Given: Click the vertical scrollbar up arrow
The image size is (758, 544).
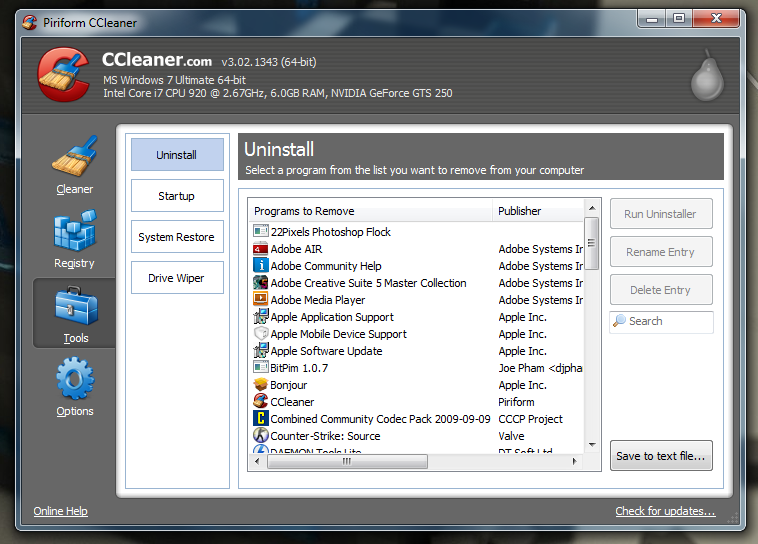Looking at the screenshot, I should [592, 208].
